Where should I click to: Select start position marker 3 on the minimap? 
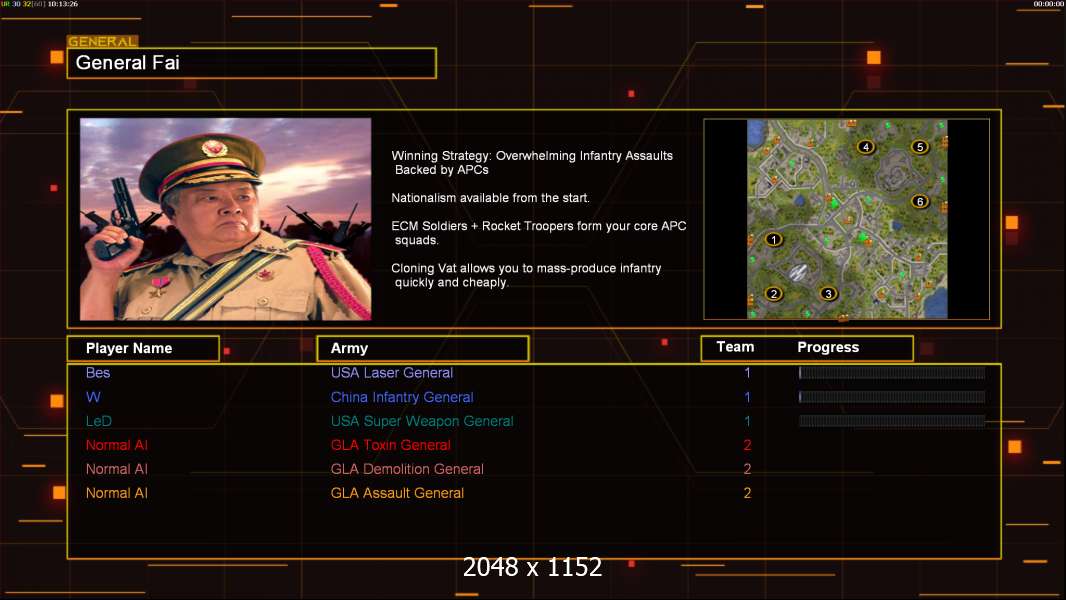[x=828, y=294]
